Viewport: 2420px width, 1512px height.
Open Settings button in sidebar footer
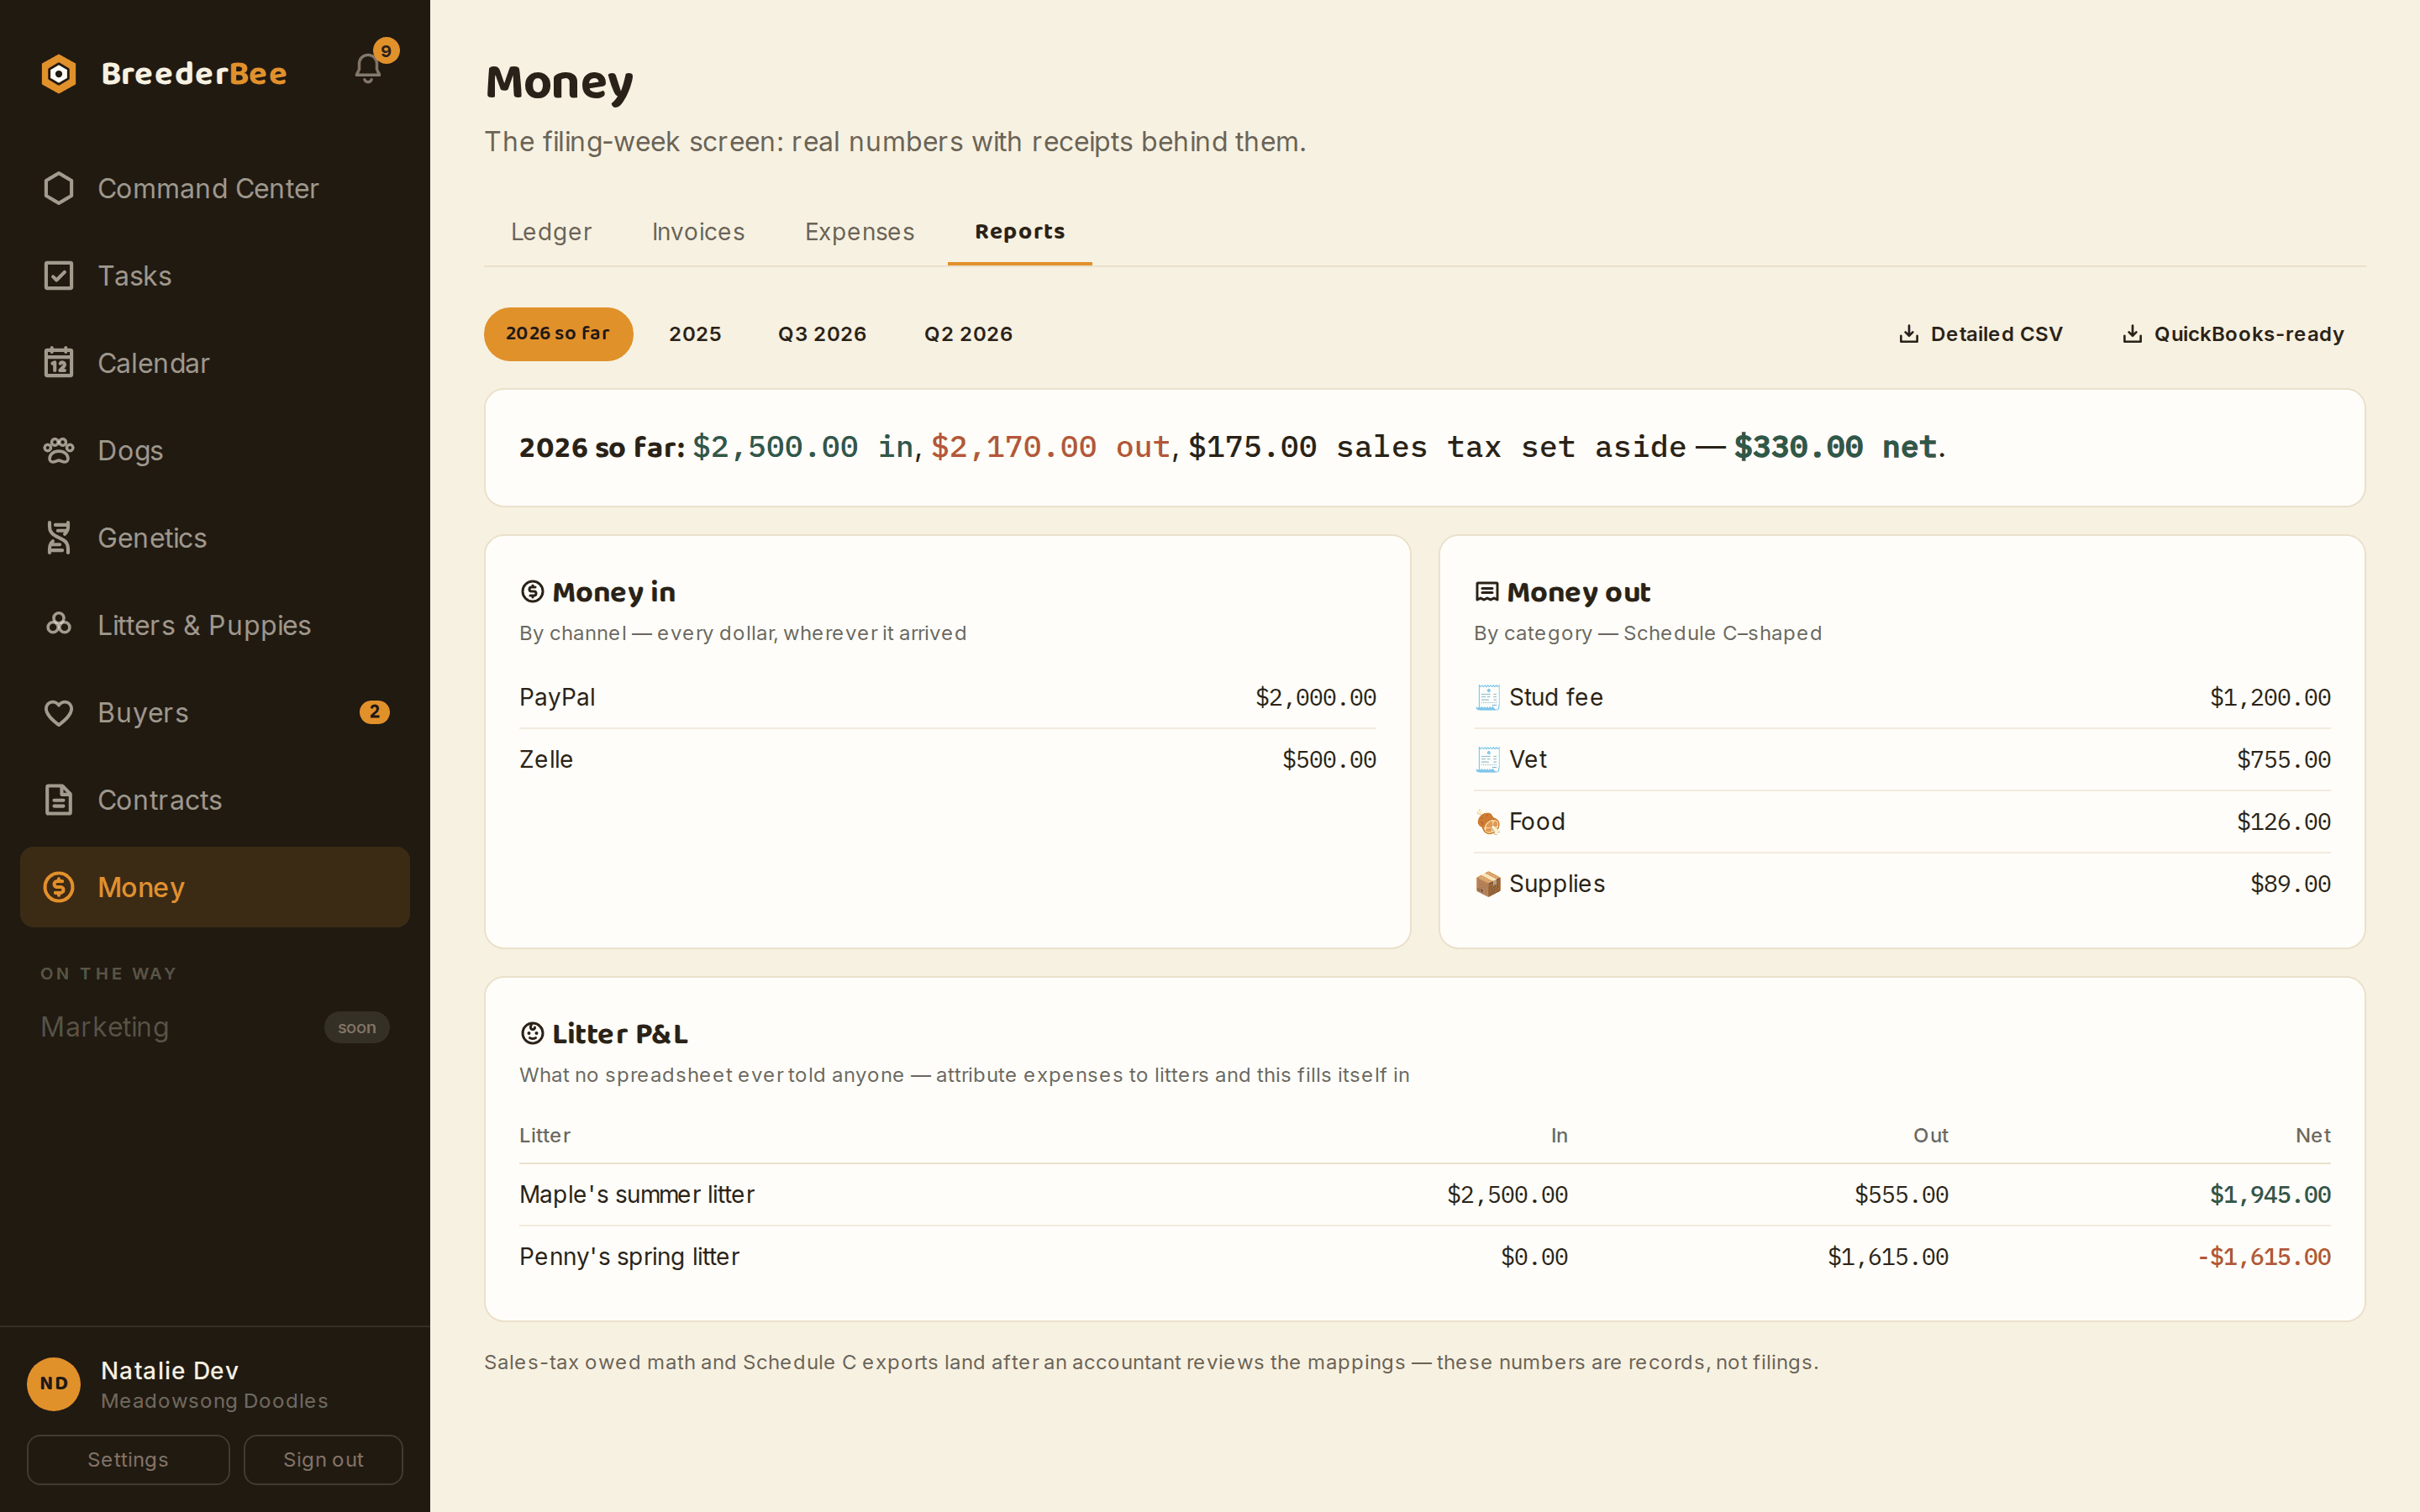(x=128, y=1459)
